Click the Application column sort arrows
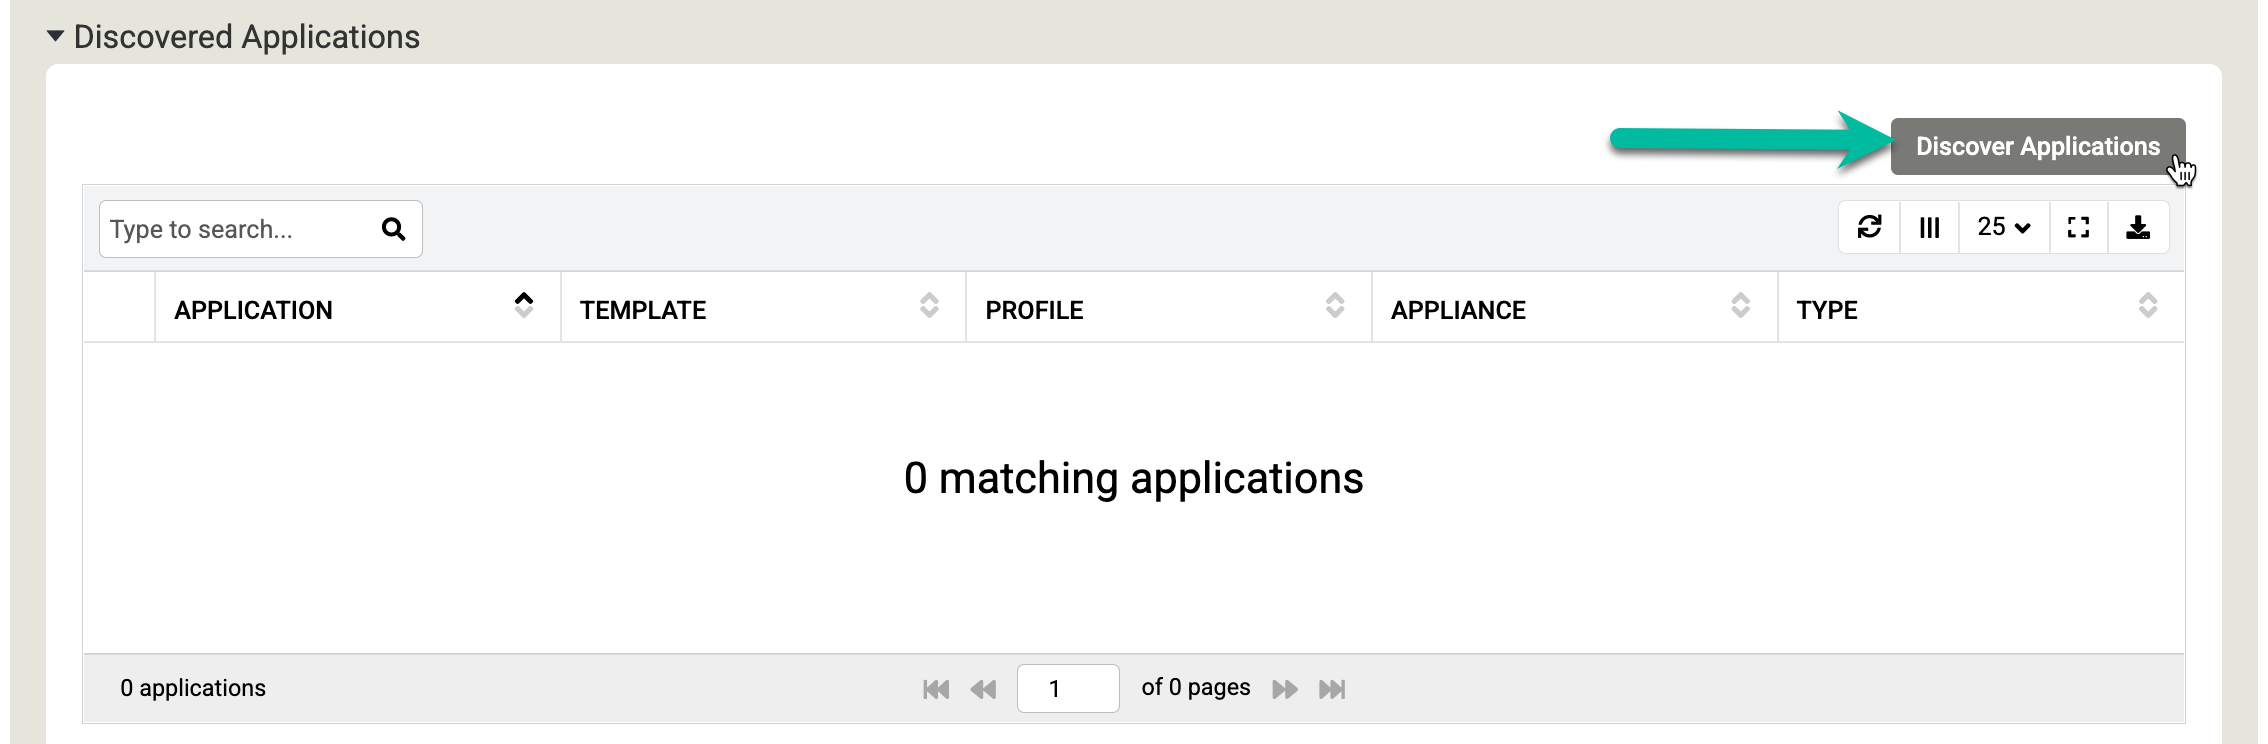The height and width of the screenshot is (744, 2268). [x=523, y=305]
